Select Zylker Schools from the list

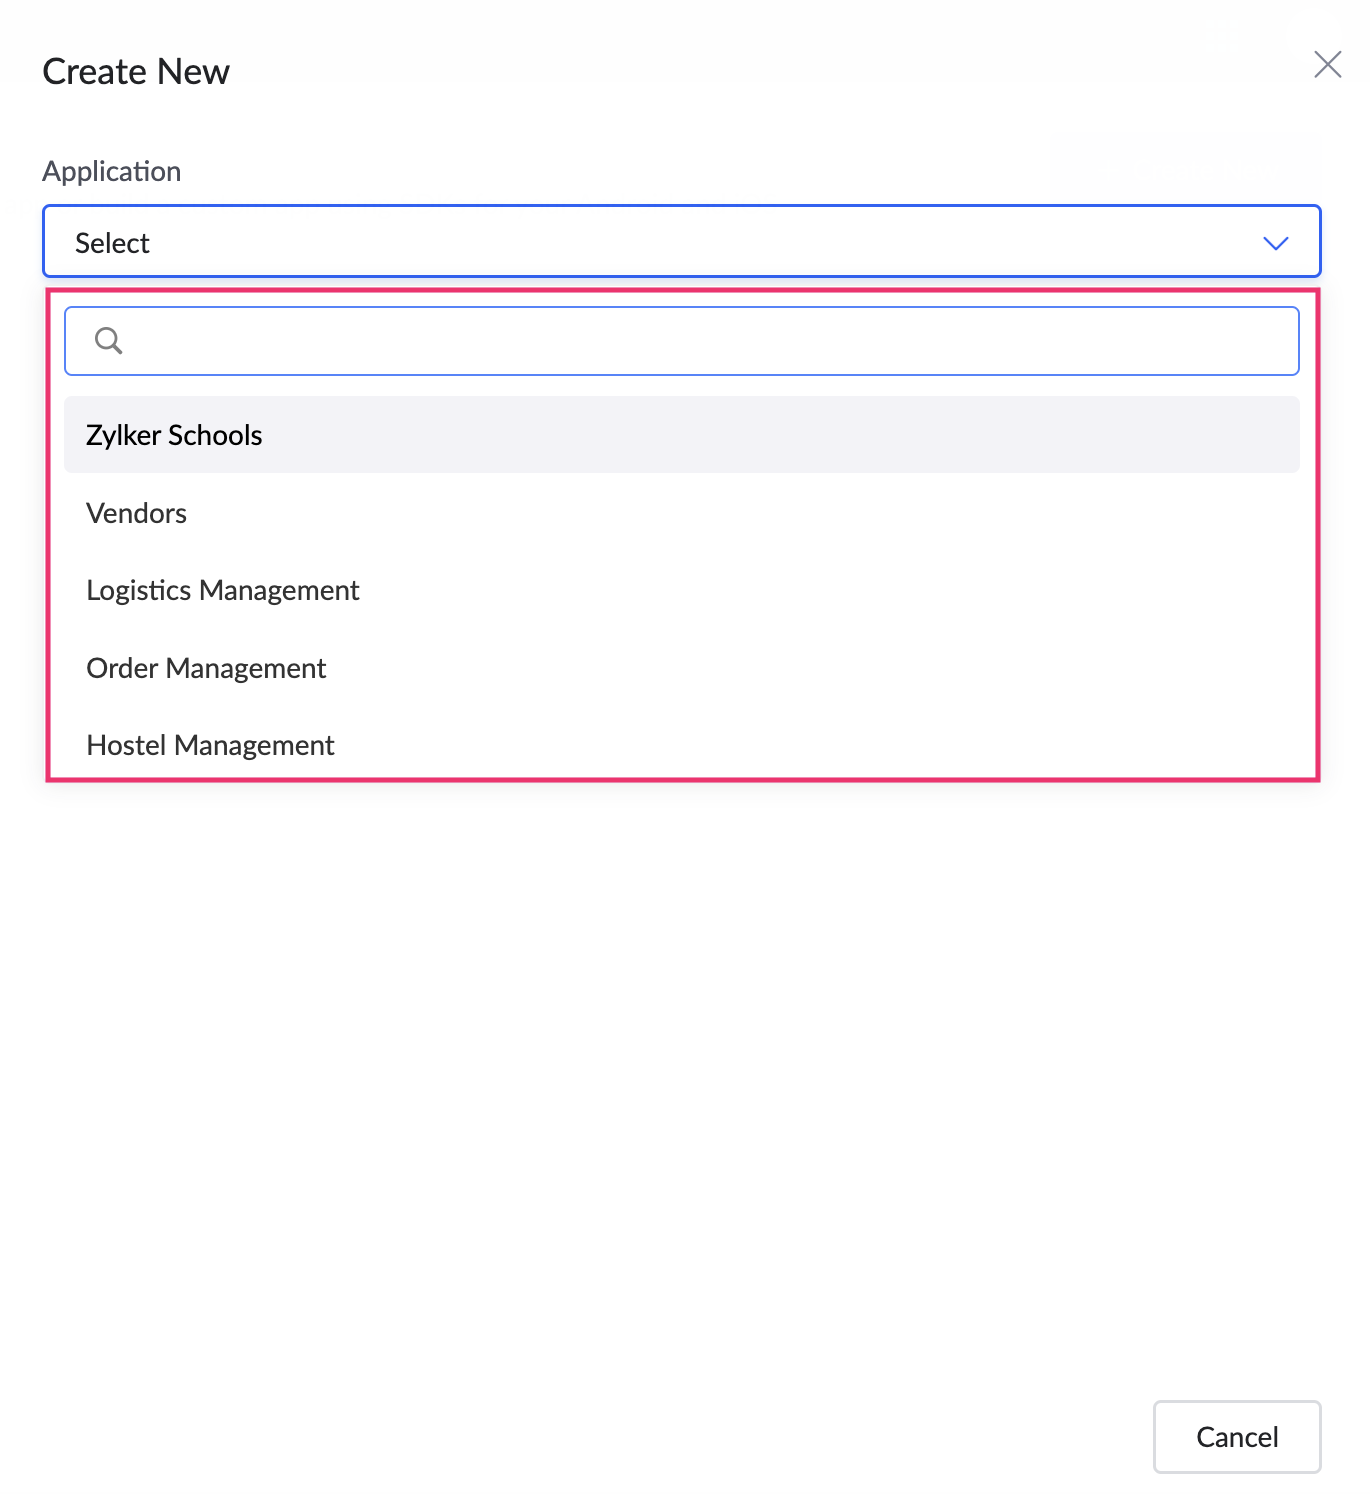tap(174, 436)
